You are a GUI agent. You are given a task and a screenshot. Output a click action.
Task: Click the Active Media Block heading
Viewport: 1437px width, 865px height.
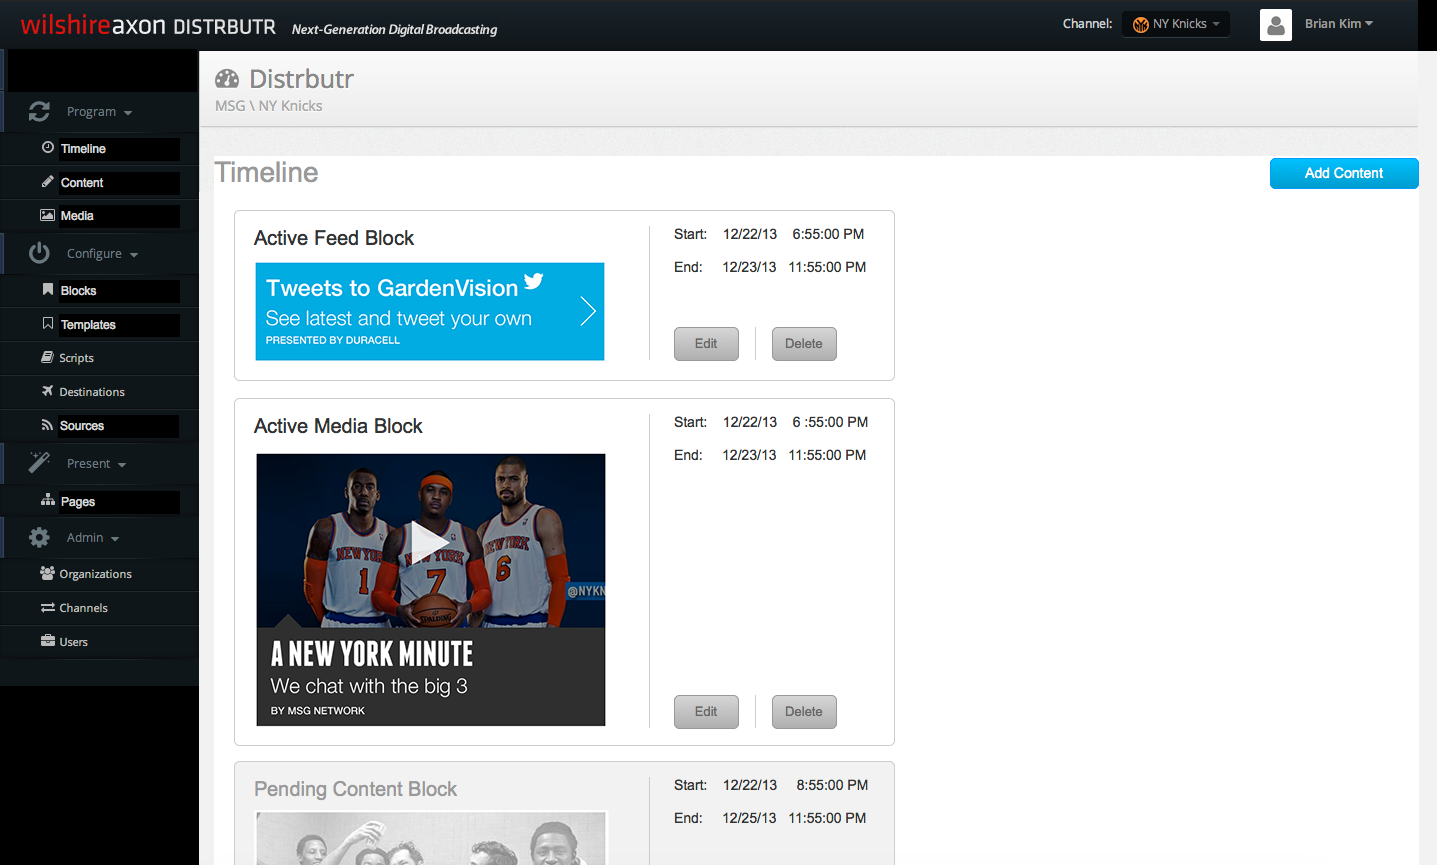click(x=338, y=426)
